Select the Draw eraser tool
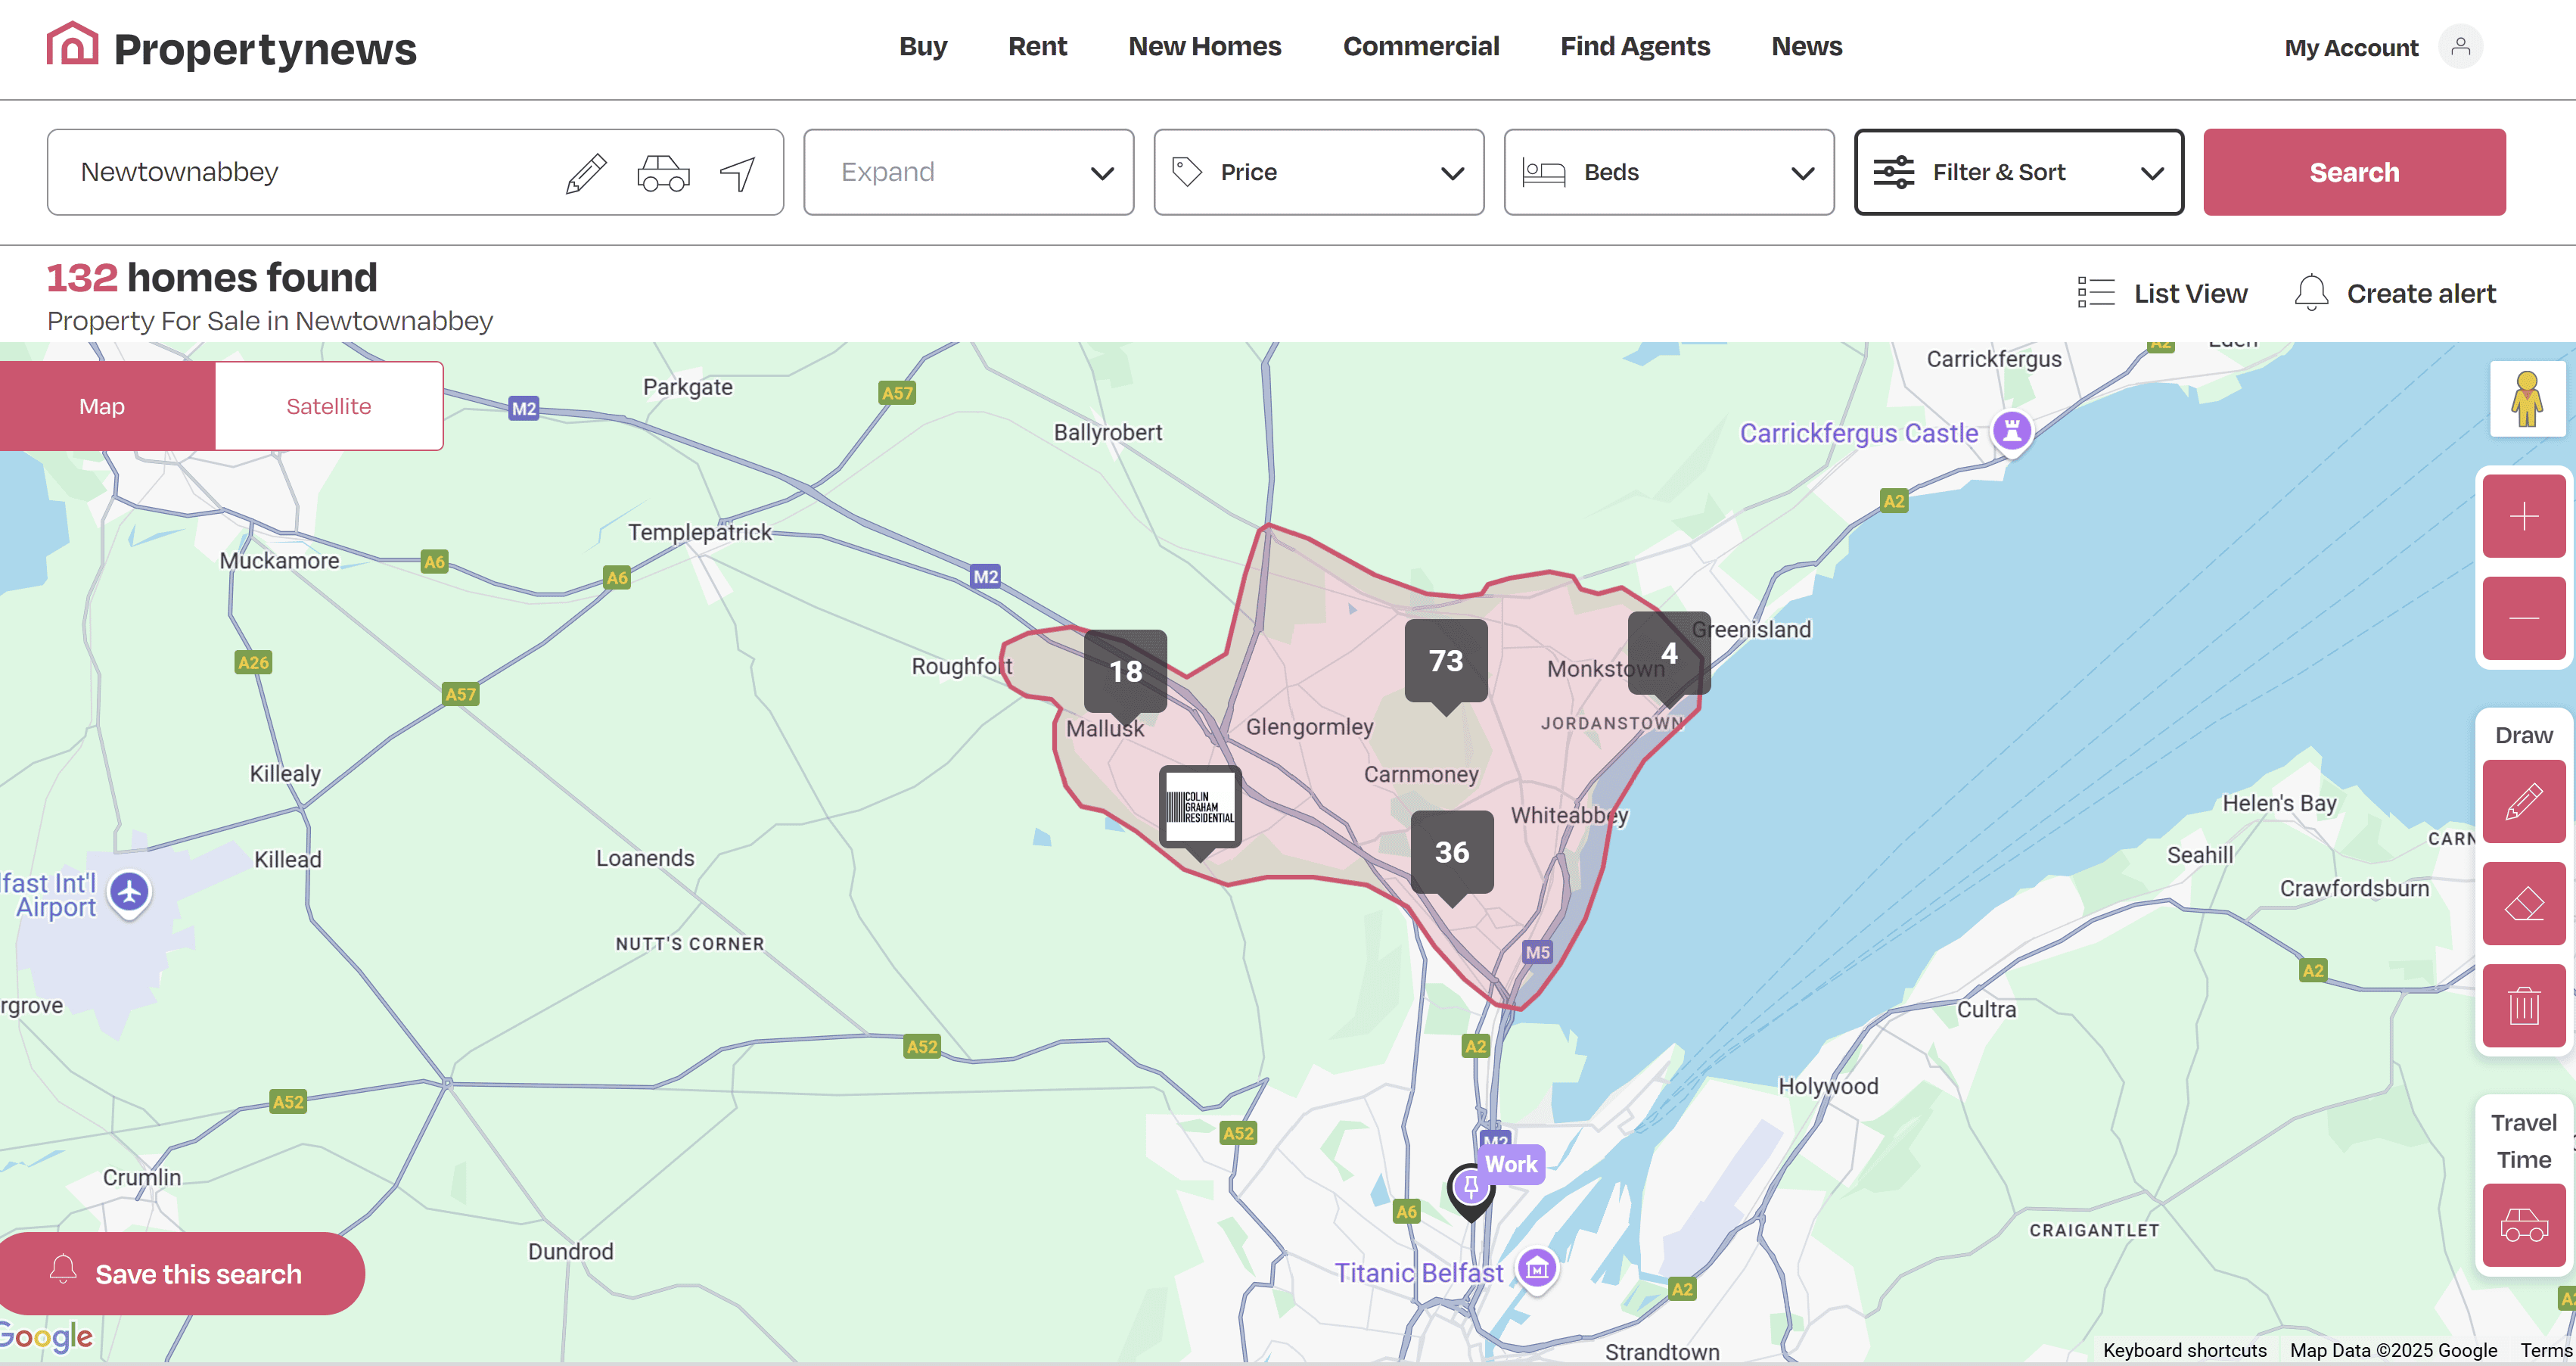2576x1366 pixels. point(2523,903)
